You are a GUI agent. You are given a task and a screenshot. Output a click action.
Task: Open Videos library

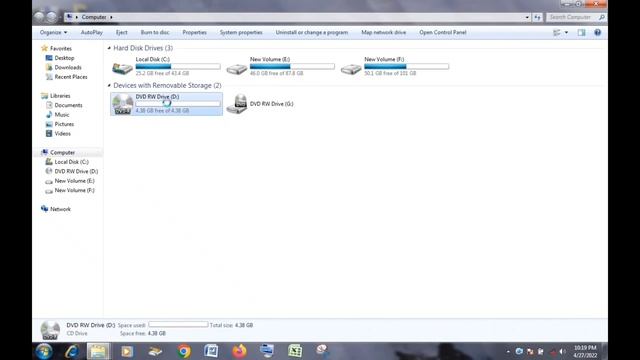pos(62,133)
